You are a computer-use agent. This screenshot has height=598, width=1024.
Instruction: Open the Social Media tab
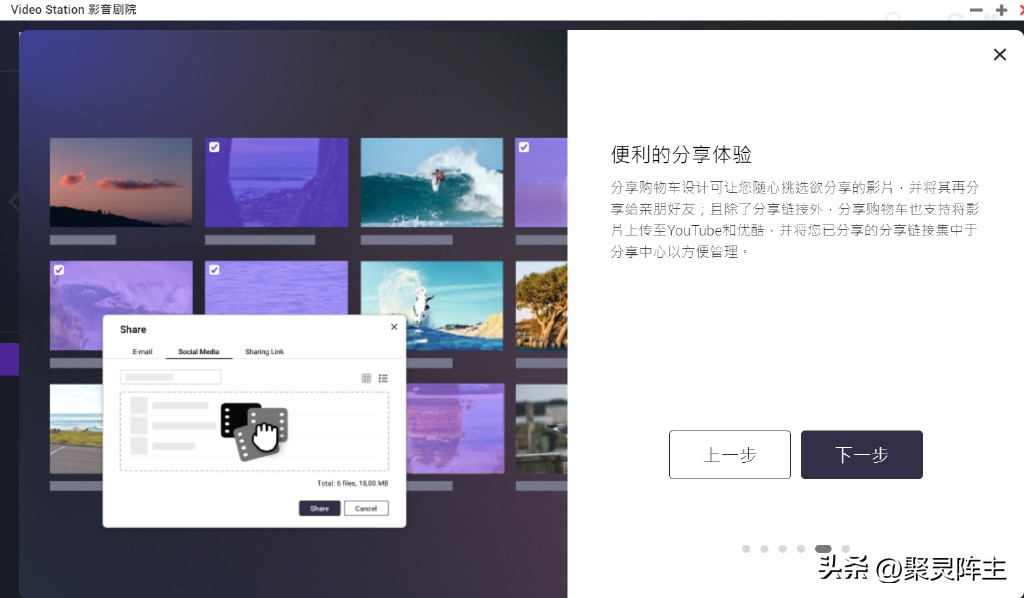point(200,351)
